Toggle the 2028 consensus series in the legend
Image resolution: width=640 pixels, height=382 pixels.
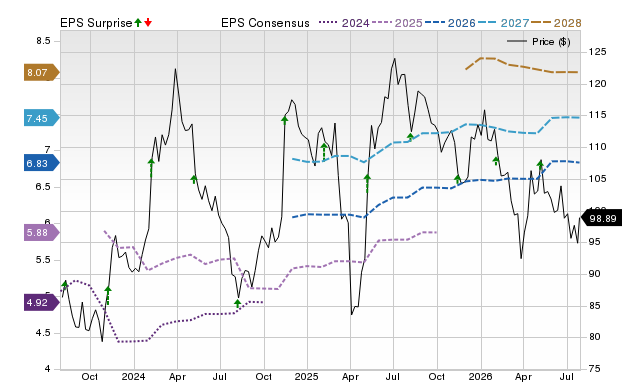(556, 23)
